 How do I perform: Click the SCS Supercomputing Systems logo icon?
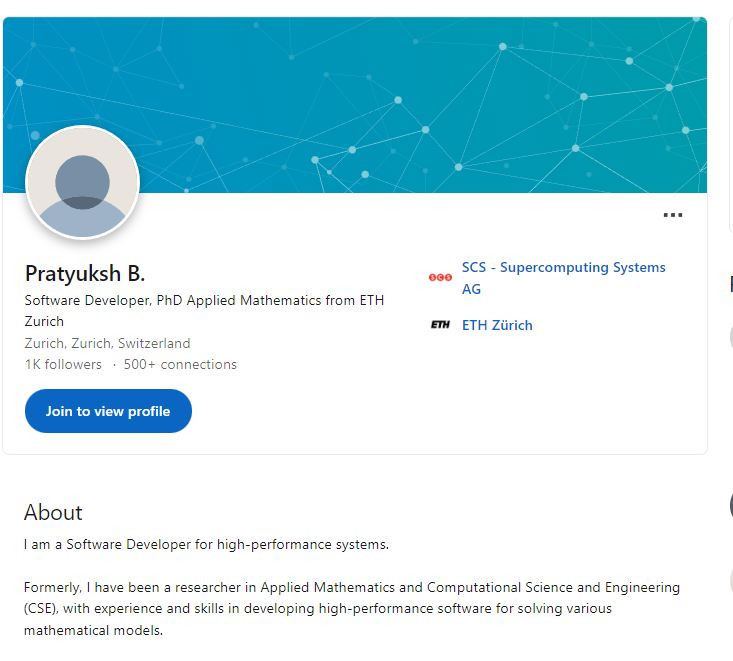pos(440,278)
